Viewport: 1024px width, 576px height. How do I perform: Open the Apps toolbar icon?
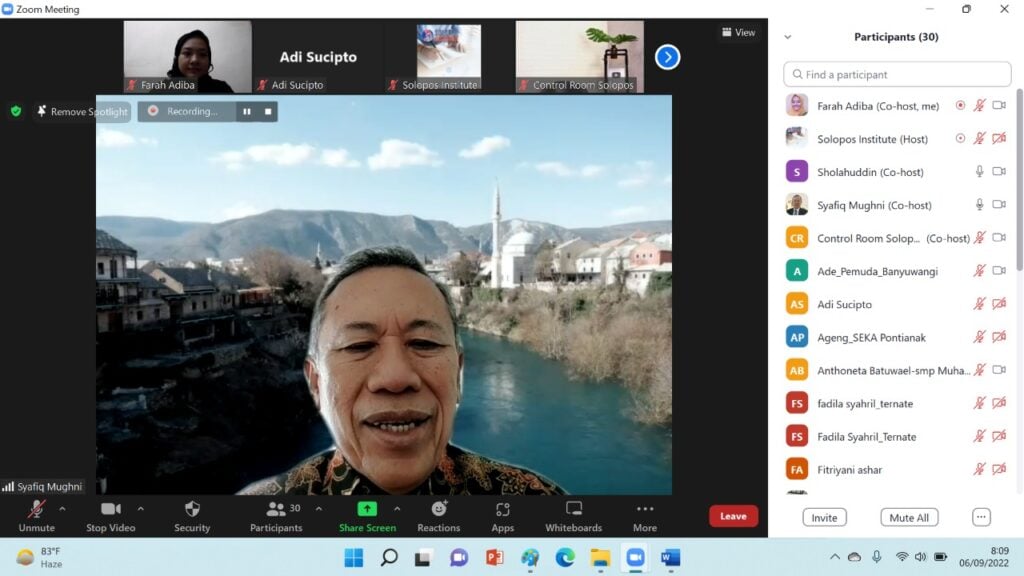(502, 516)
